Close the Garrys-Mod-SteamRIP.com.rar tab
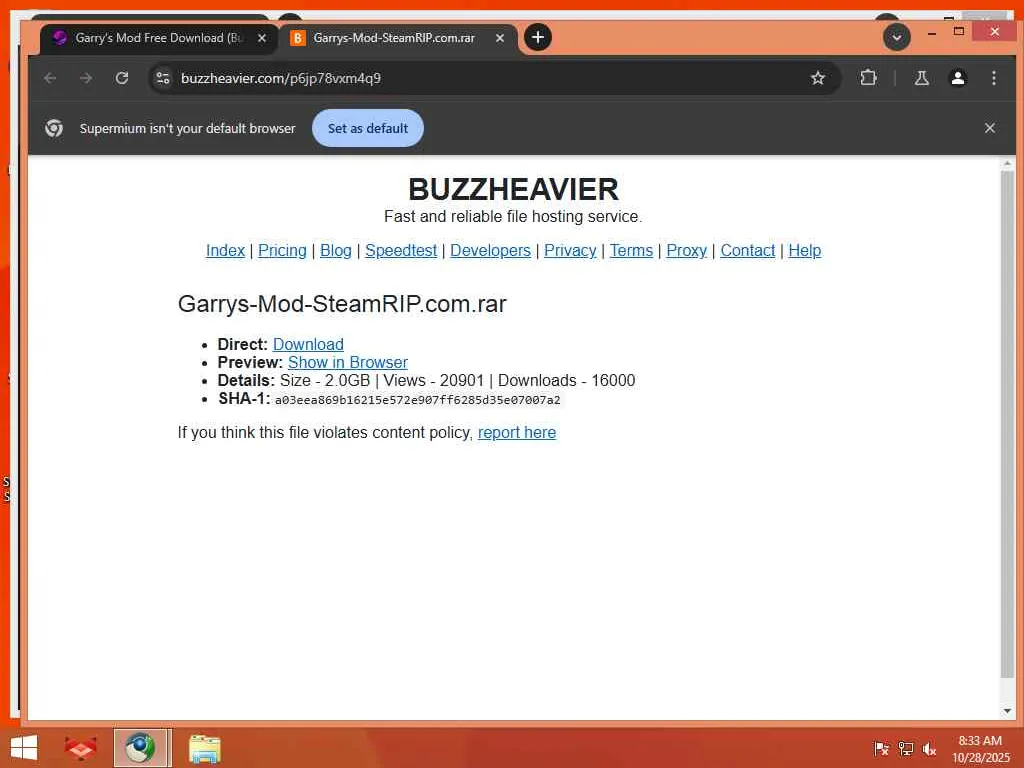1024x768 pixels. (500, 38)
